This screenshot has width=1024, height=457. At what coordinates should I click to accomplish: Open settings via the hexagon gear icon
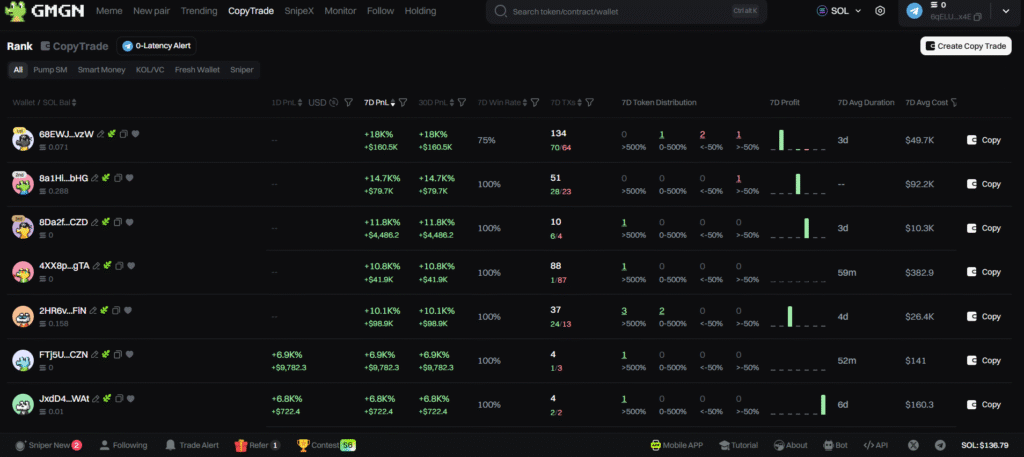point(880,11)
